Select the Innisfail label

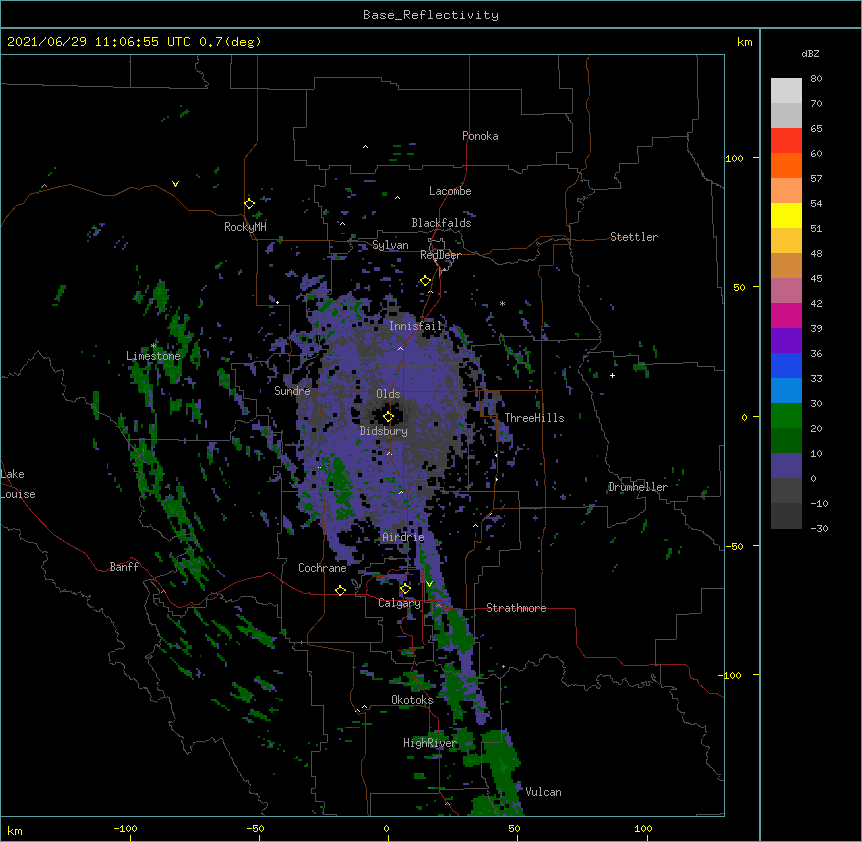[416, 326]
